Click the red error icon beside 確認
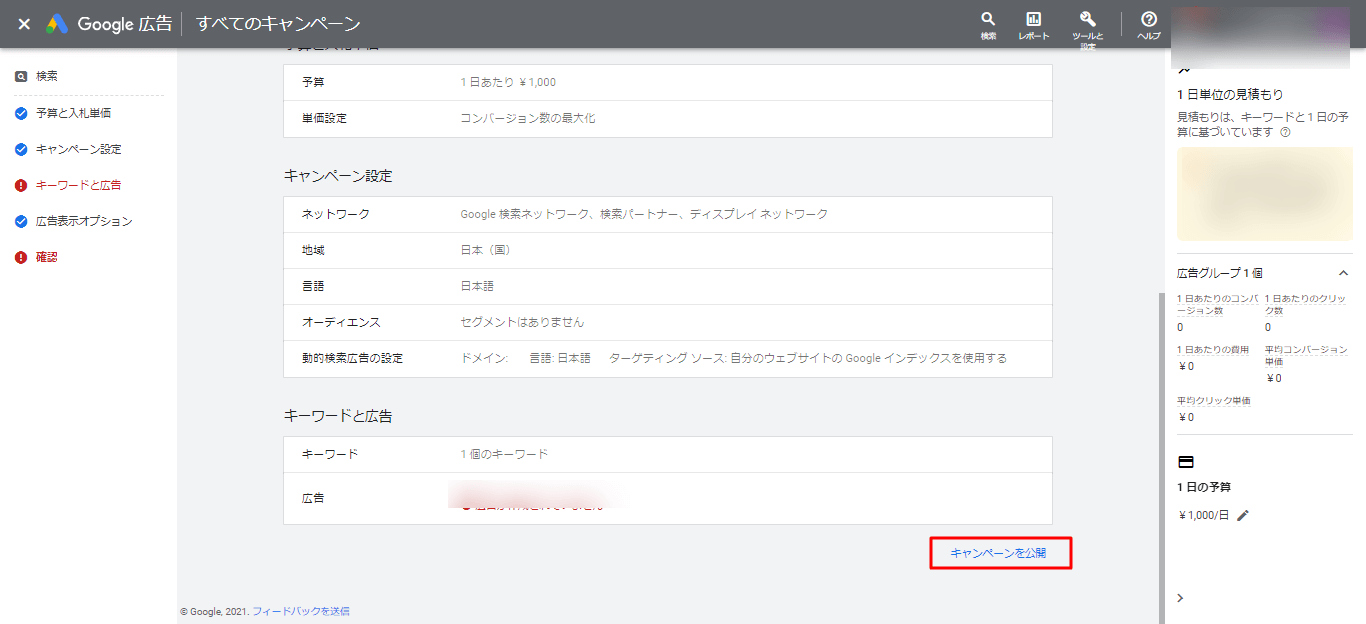 tap(21, 257)
